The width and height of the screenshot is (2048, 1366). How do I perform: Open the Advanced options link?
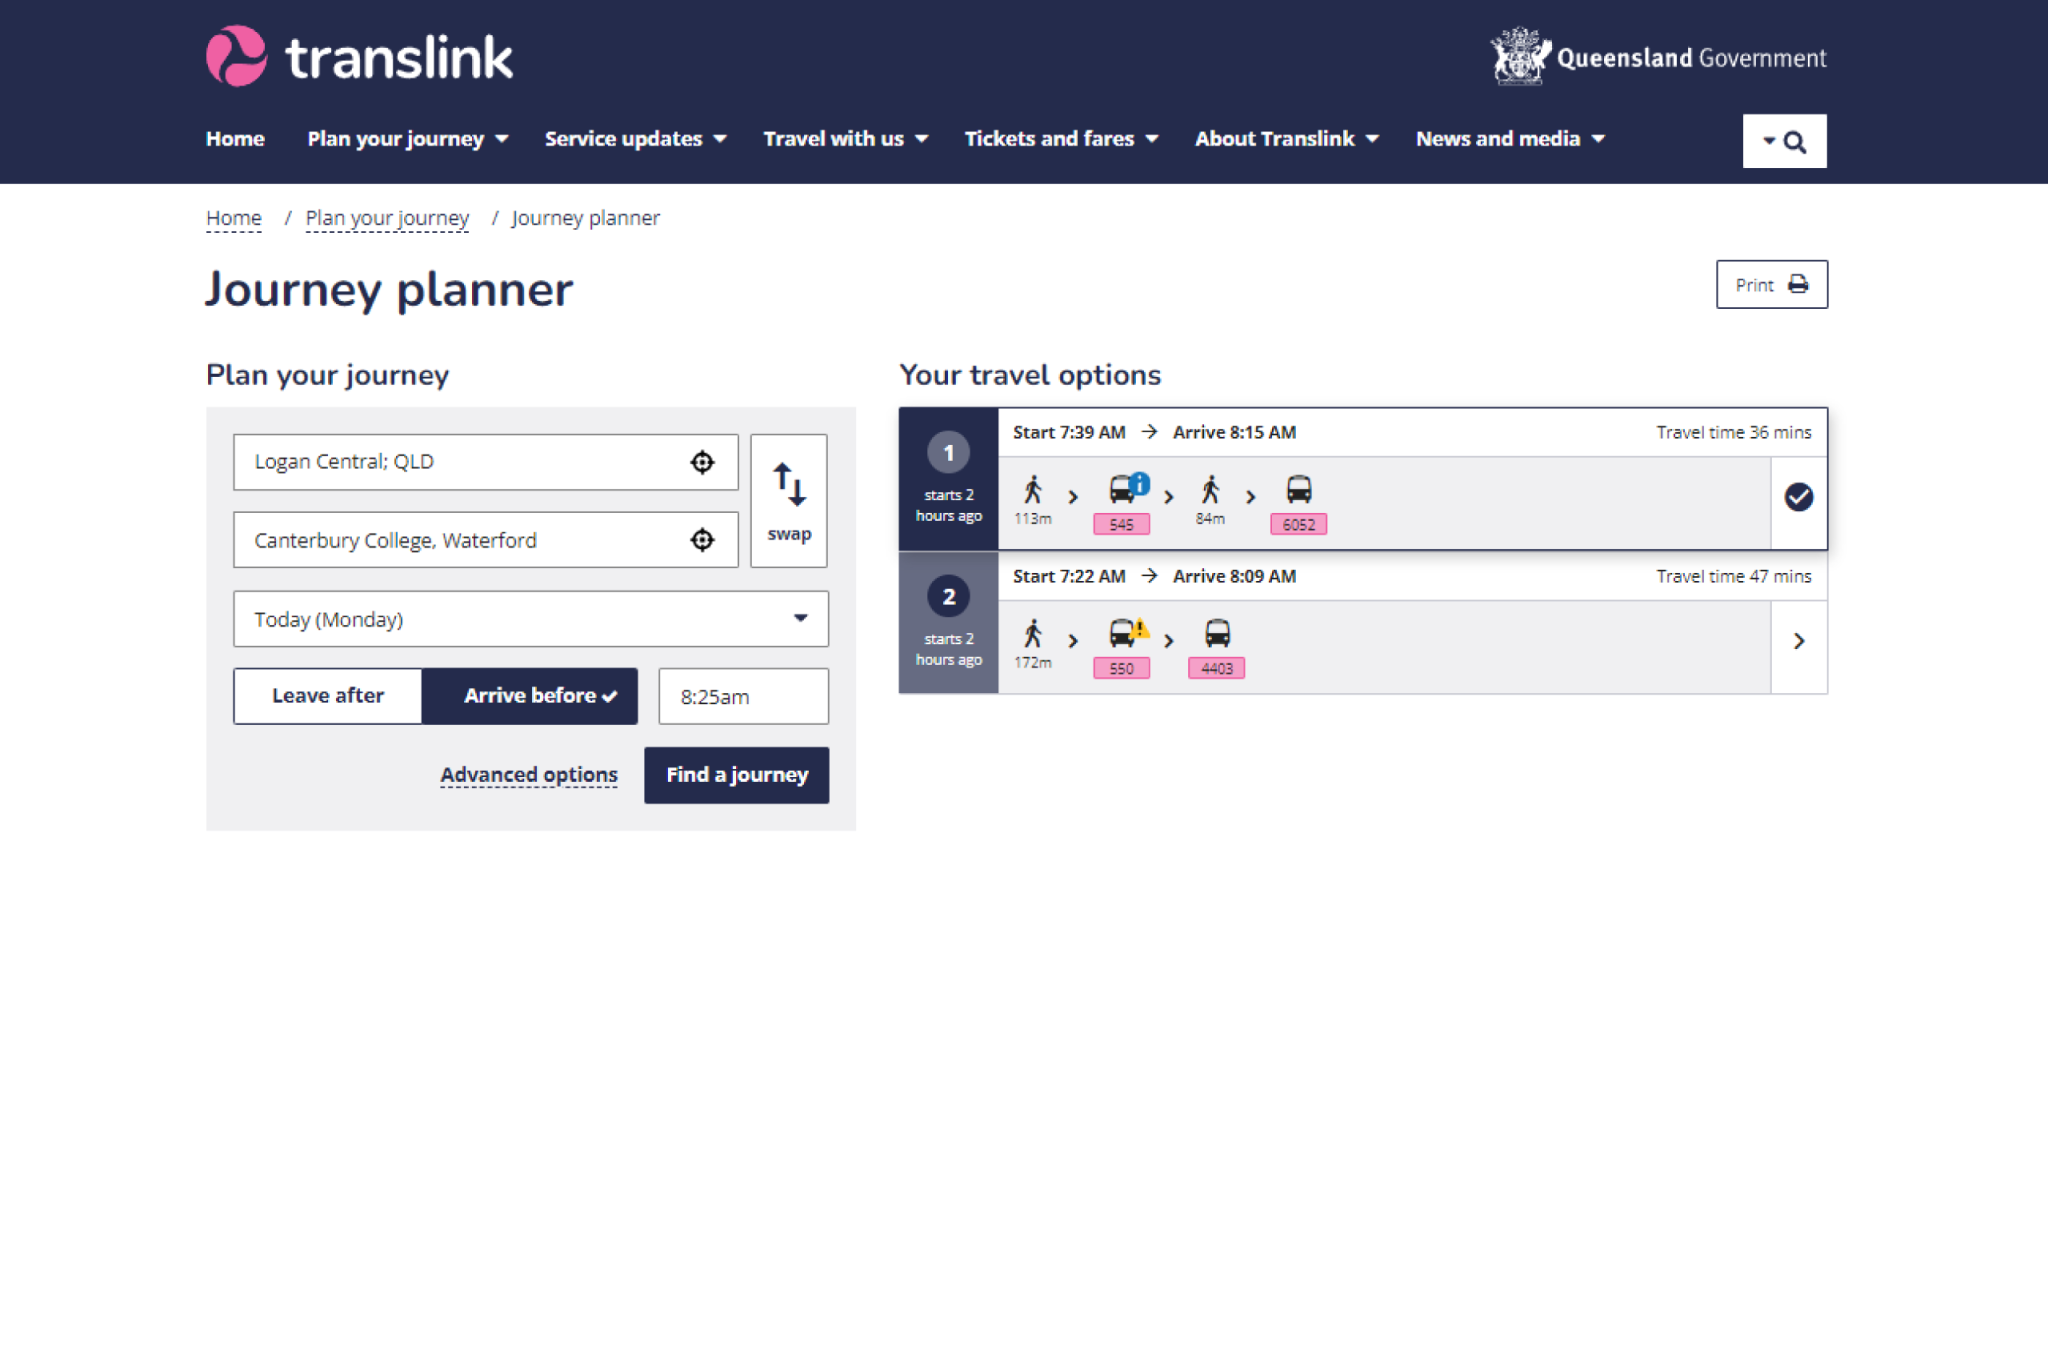point(528,774)
